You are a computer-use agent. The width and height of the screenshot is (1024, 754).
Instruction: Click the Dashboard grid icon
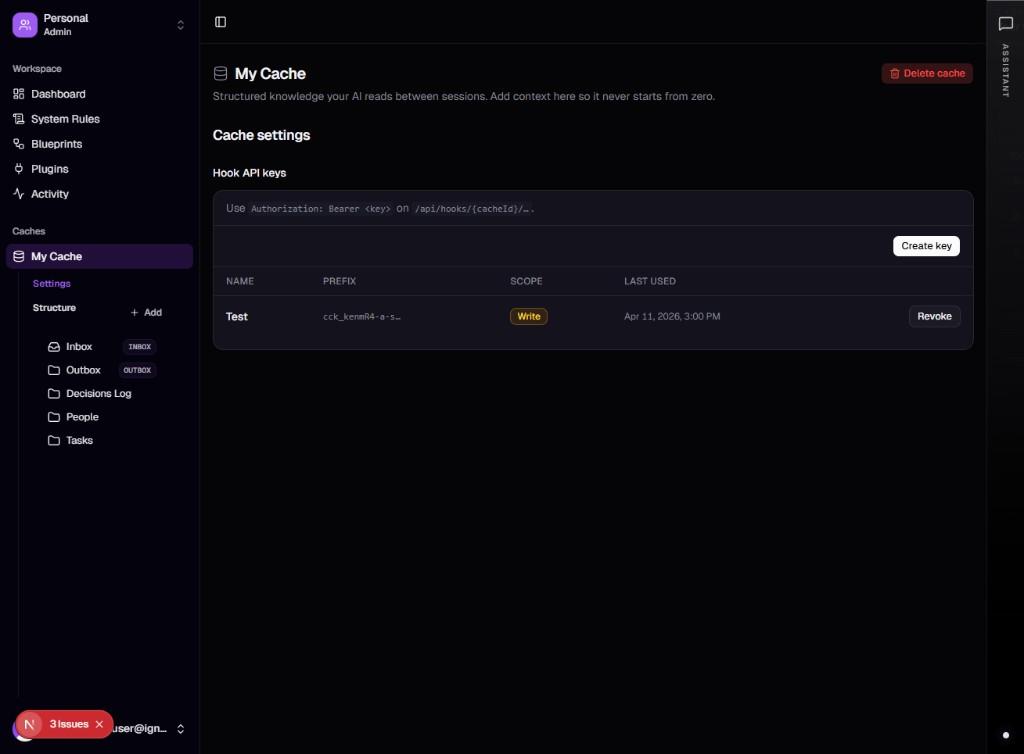click(x=18, y=94)
